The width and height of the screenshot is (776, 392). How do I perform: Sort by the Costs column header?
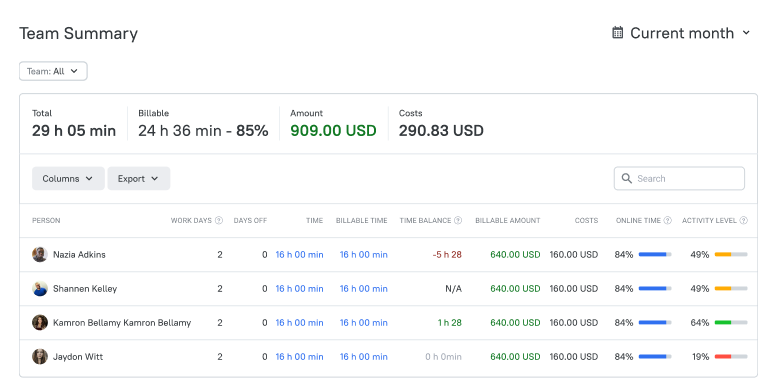586,221
